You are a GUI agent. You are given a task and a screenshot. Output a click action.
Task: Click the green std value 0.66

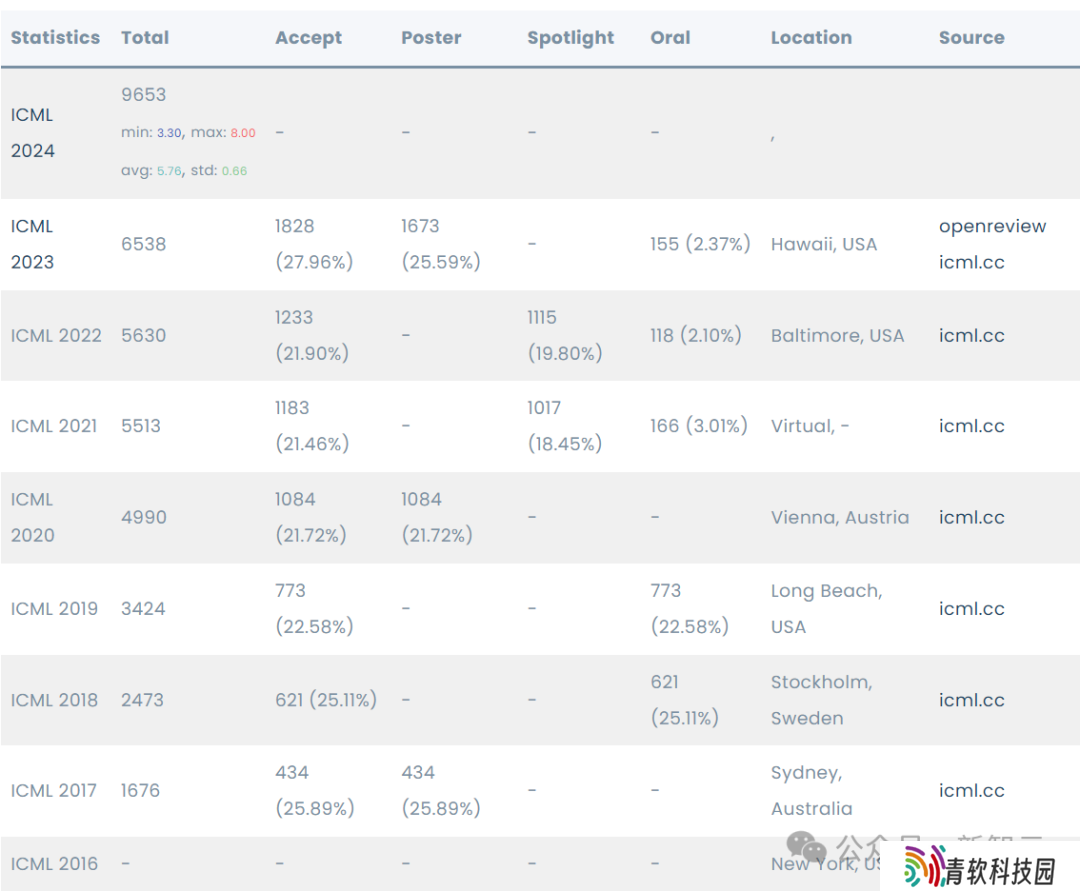point(234,171)
